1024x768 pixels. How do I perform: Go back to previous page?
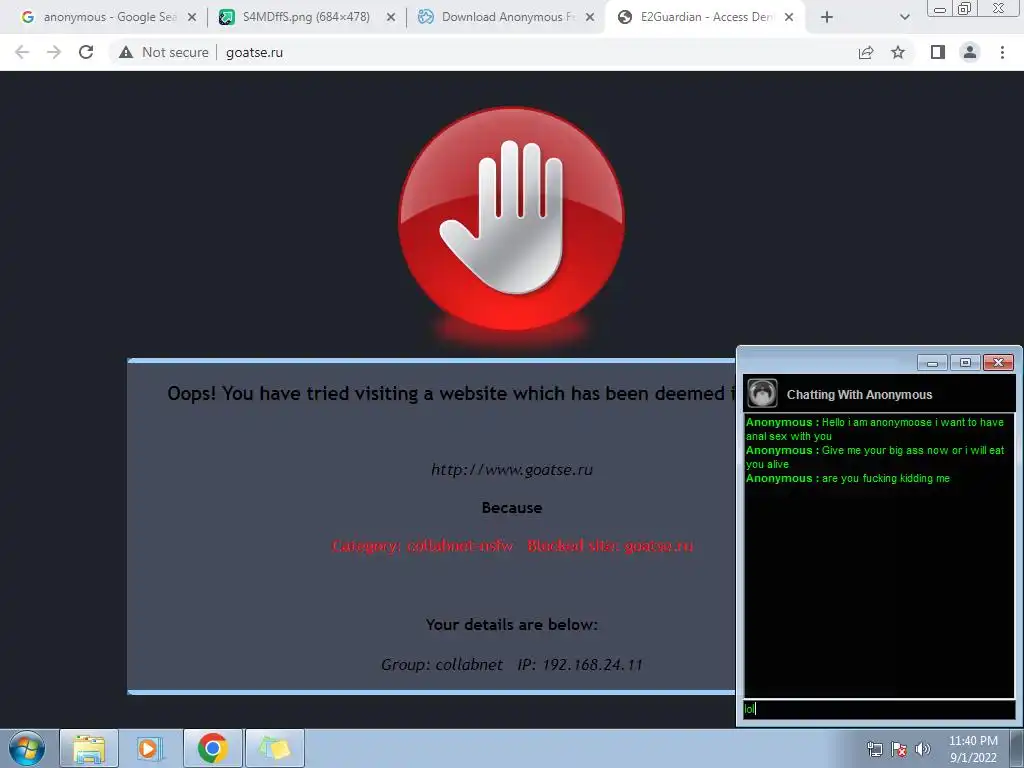point(22,52)
